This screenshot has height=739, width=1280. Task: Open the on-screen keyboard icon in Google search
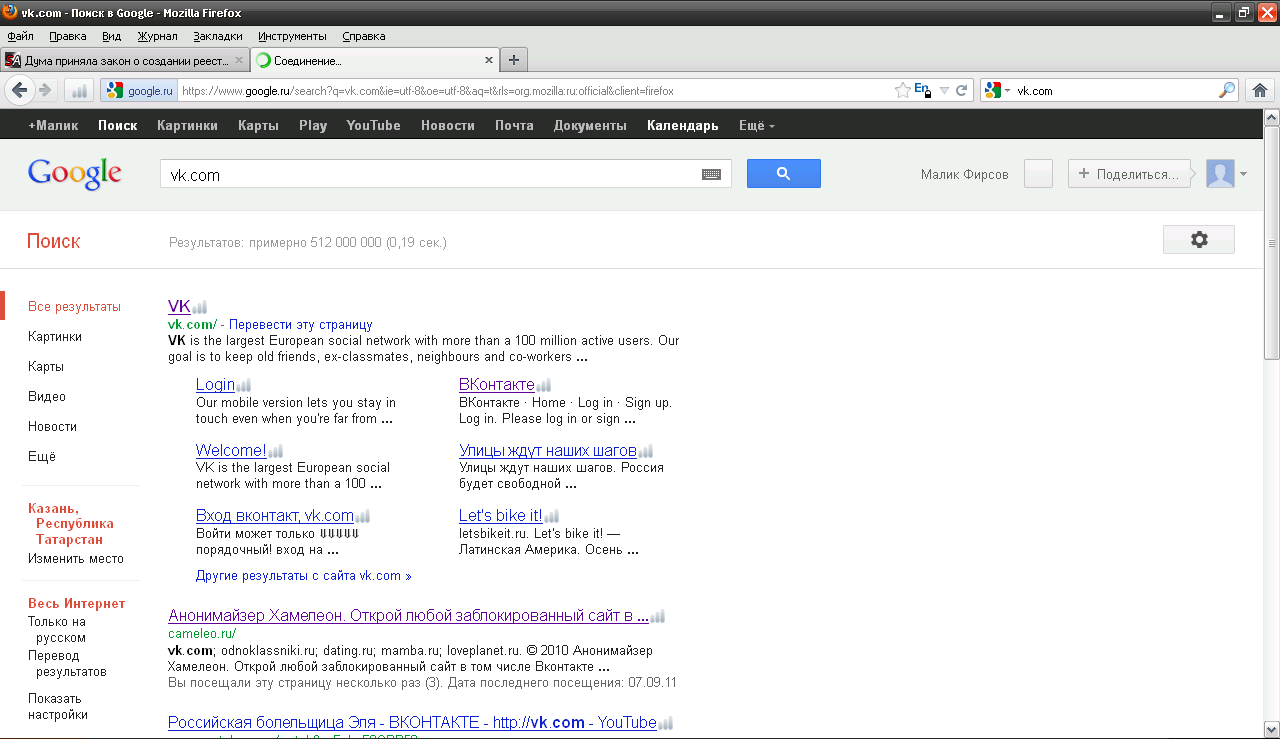(x=711, y=174)
